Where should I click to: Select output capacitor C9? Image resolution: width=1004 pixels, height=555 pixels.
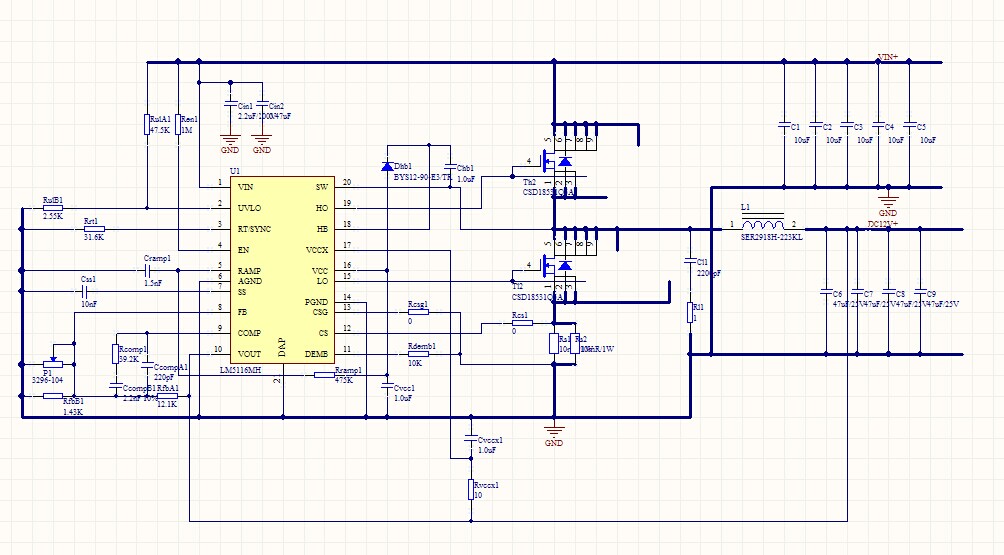[x=920, y=292]
